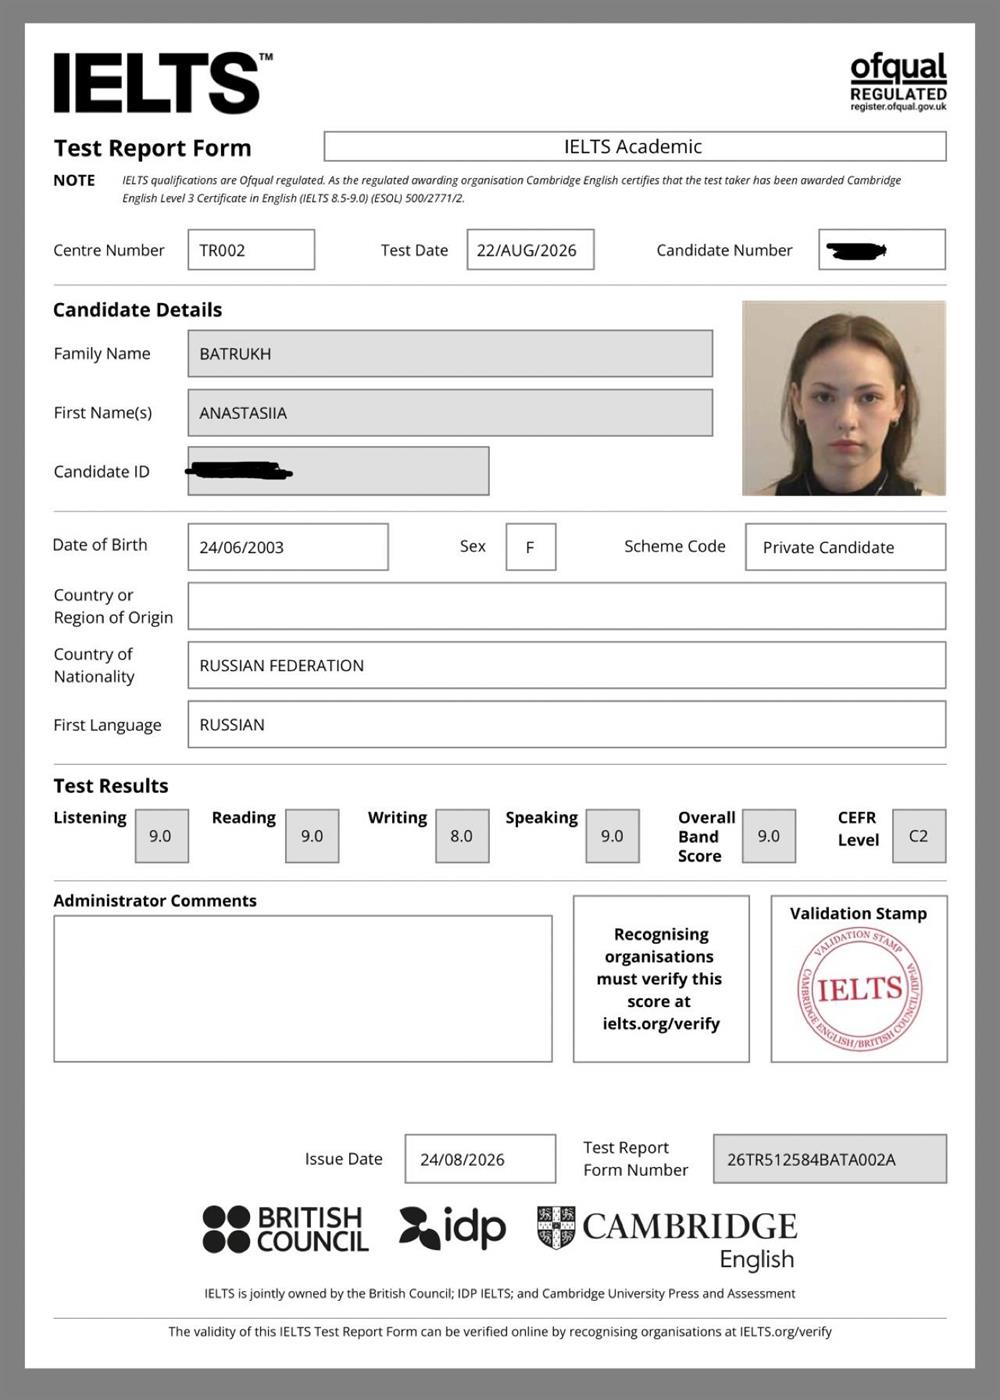Screen dimensions: 1000x1400
Task: Click the Overall Band Score label
Action: 706,836
